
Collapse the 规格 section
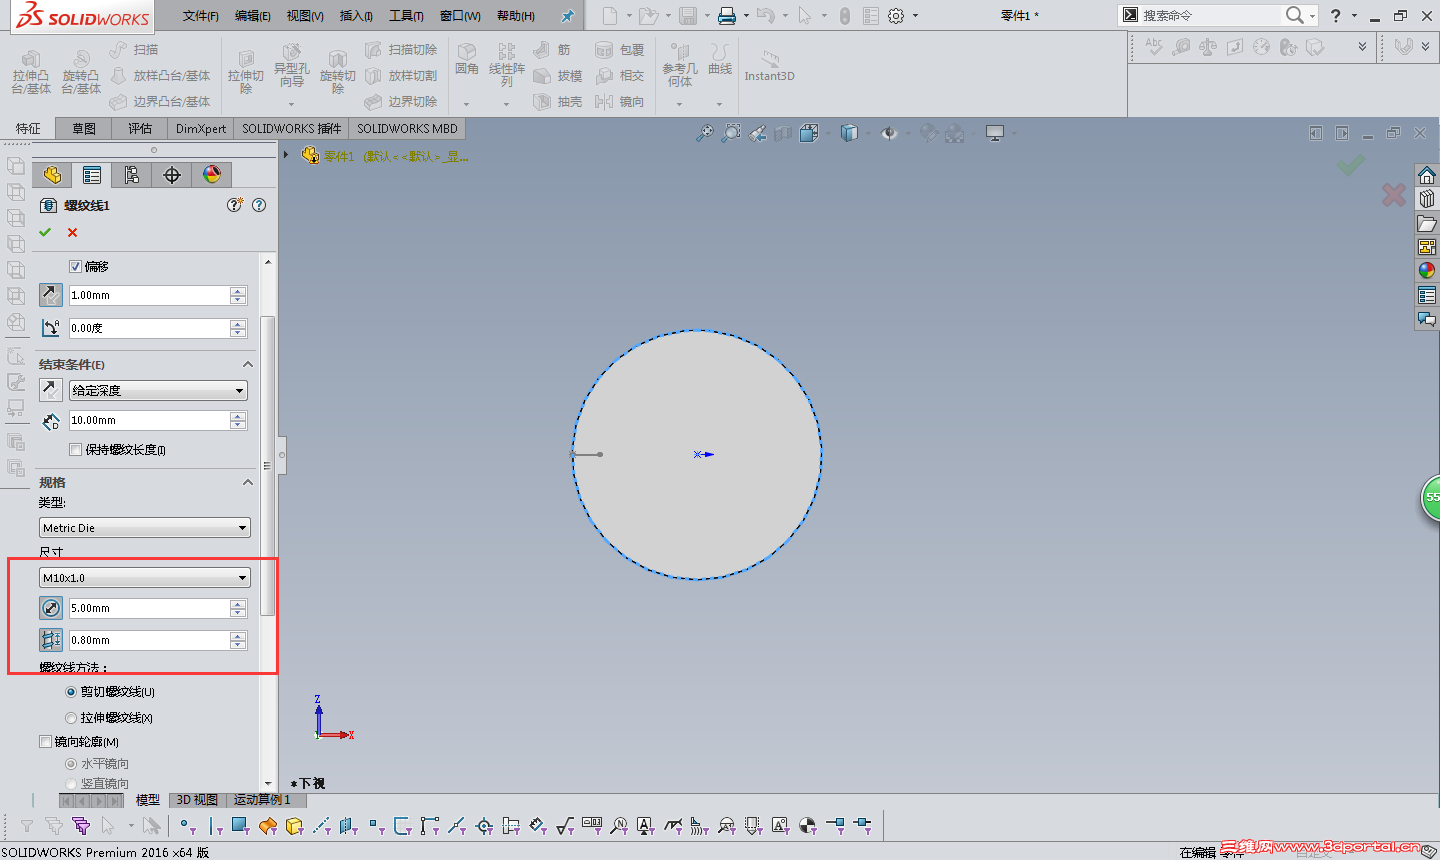(x=248, y=482)
